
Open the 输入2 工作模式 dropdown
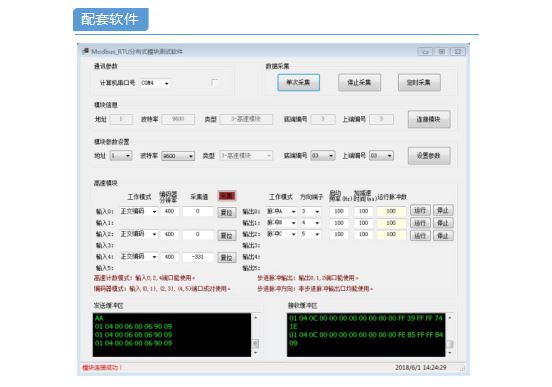[139, 234]
